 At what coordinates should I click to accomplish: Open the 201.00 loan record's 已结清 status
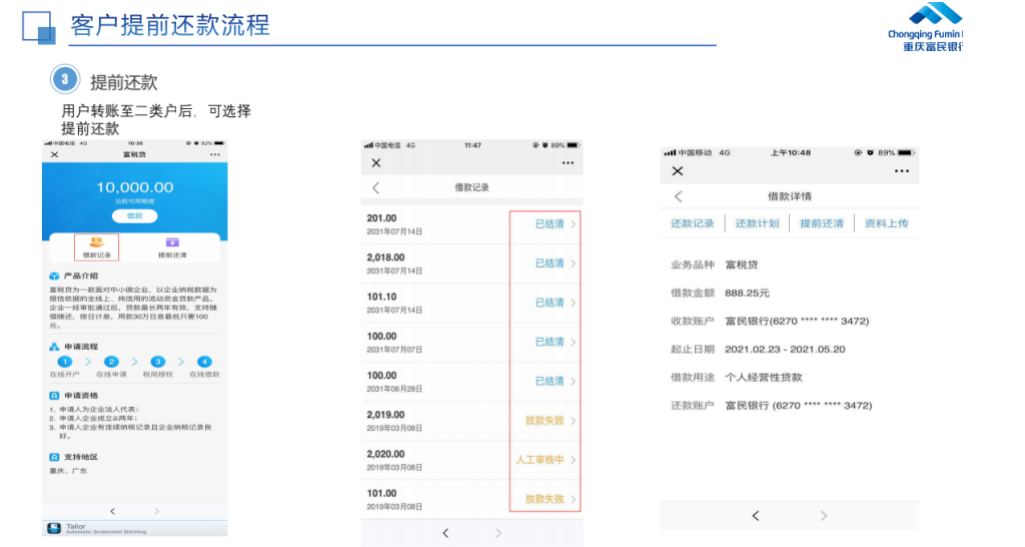click(549, 224)
